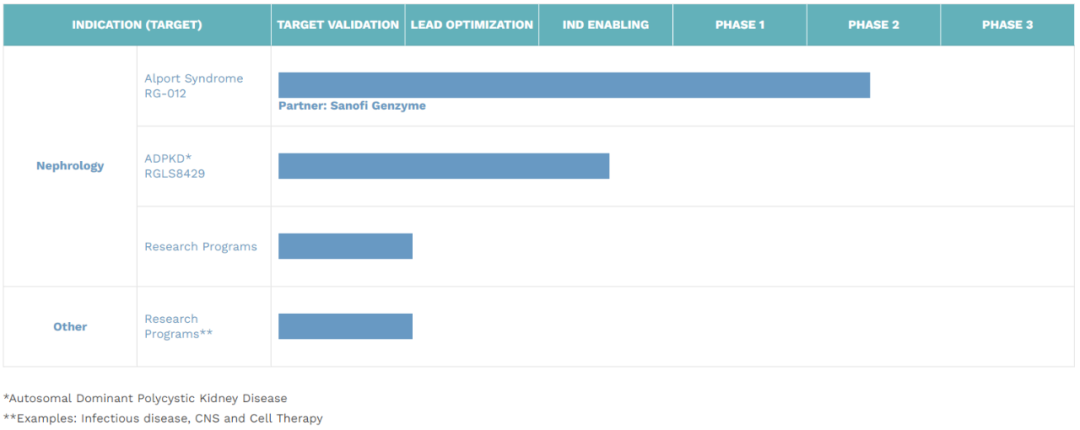Click the Phase 2 column header
This screenshot has width=1080, height=430.
point(873,25)
